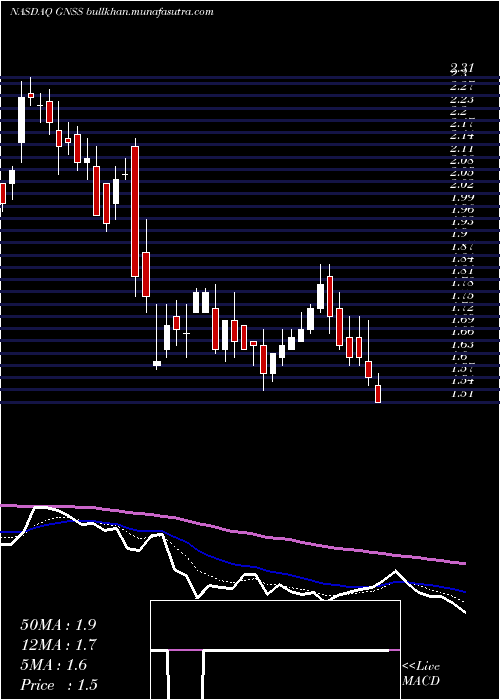
Task: Click the pink 50MA line
Action: pyautogui.click(x=232, y=530)
